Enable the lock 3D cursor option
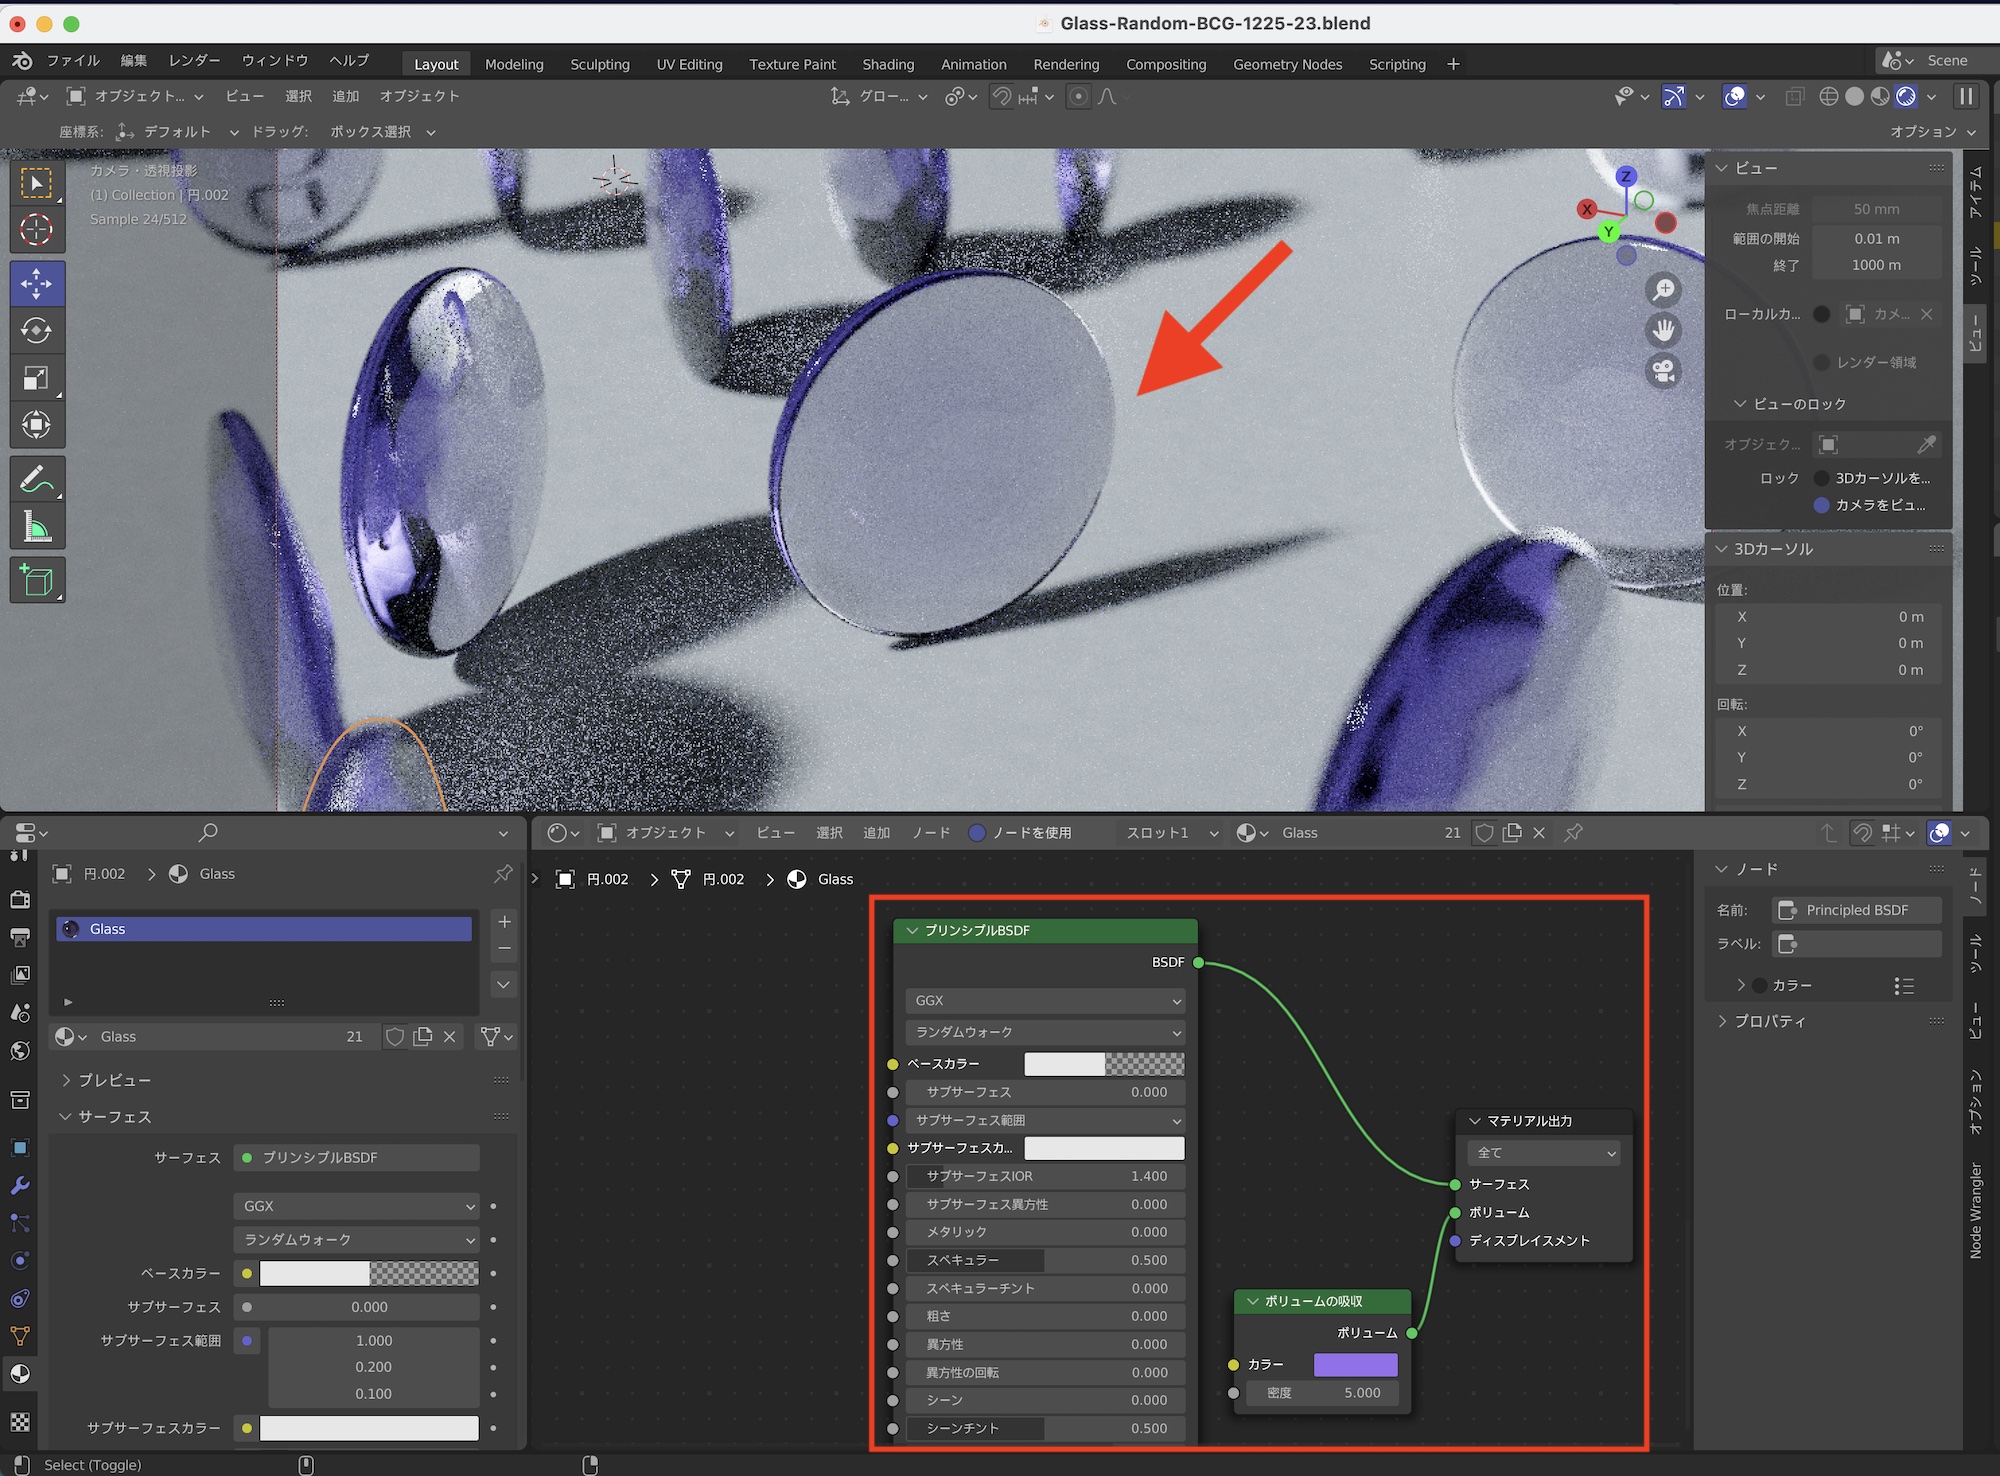2000x1476 pixels. tap(1822, 478)
